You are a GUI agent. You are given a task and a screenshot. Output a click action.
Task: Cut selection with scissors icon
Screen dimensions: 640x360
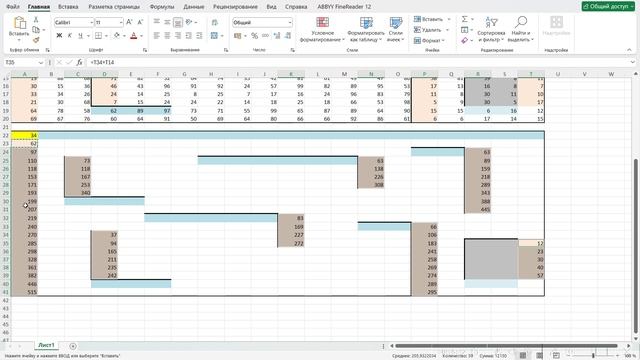(36, 20)
